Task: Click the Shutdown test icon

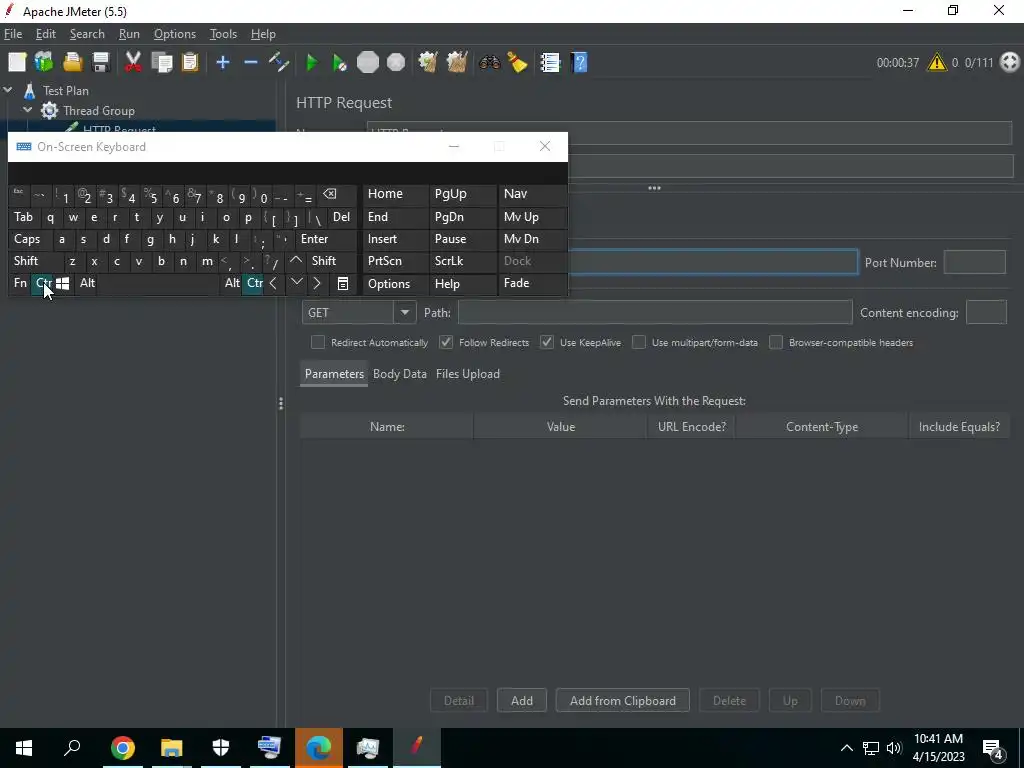Action: (x=396, y=63)
